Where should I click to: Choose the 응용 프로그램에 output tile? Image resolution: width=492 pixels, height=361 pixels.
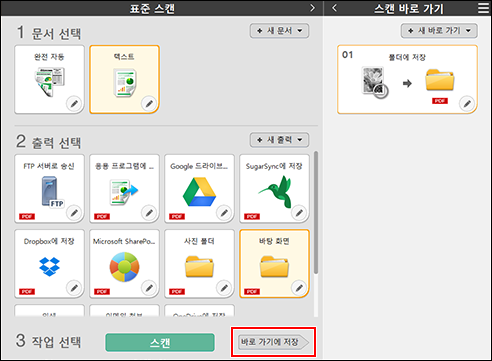124,188
